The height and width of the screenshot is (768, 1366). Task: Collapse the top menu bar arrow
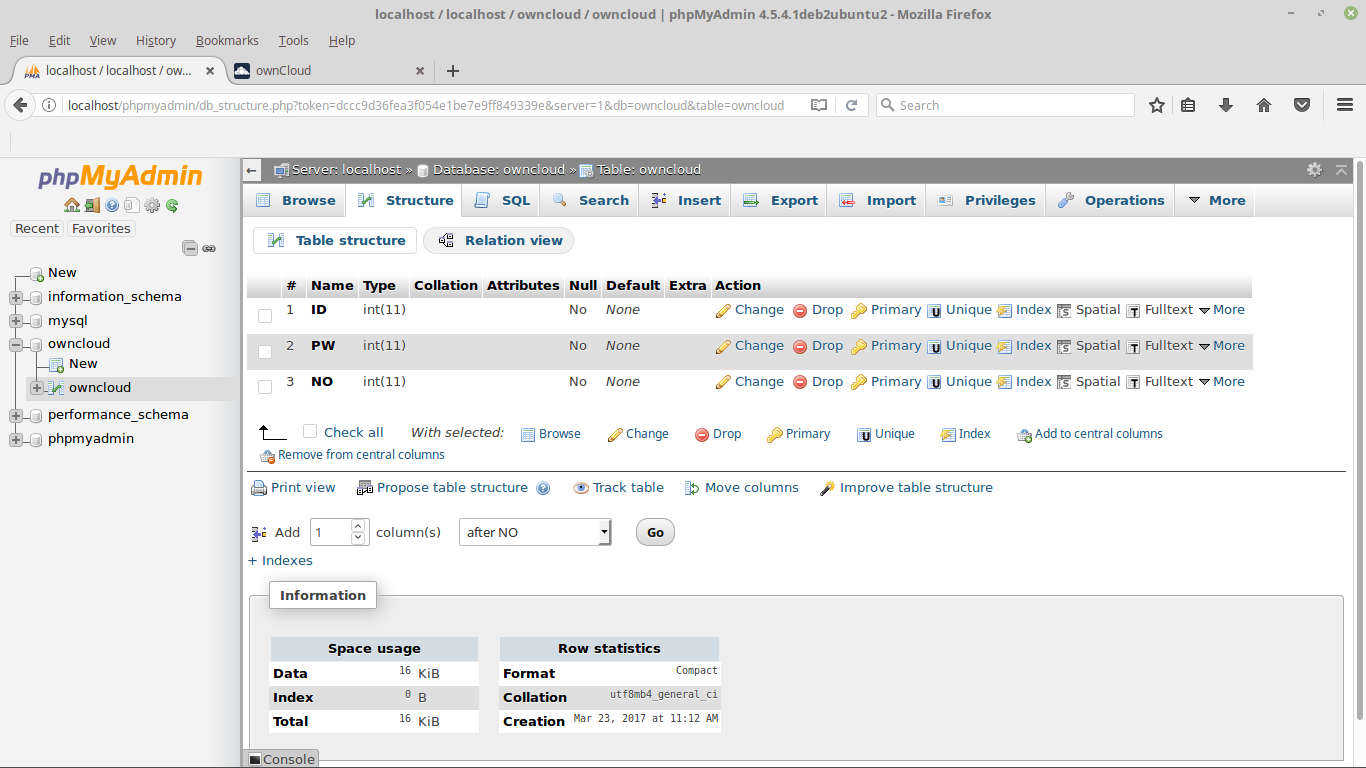[x=1341, y=170]
